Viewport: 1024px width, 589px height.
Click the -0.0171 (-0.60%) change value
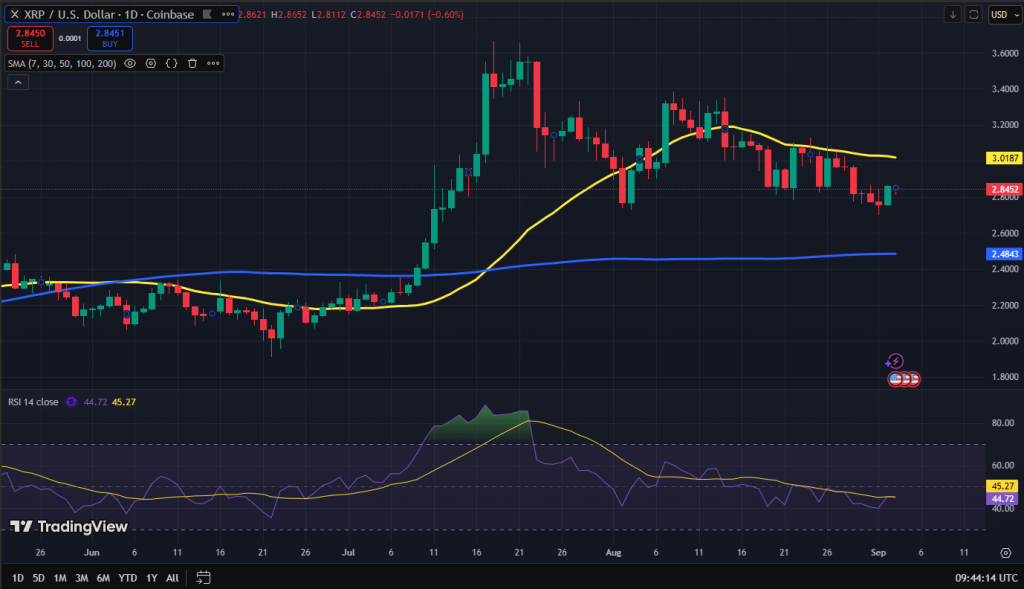point(426,14)
